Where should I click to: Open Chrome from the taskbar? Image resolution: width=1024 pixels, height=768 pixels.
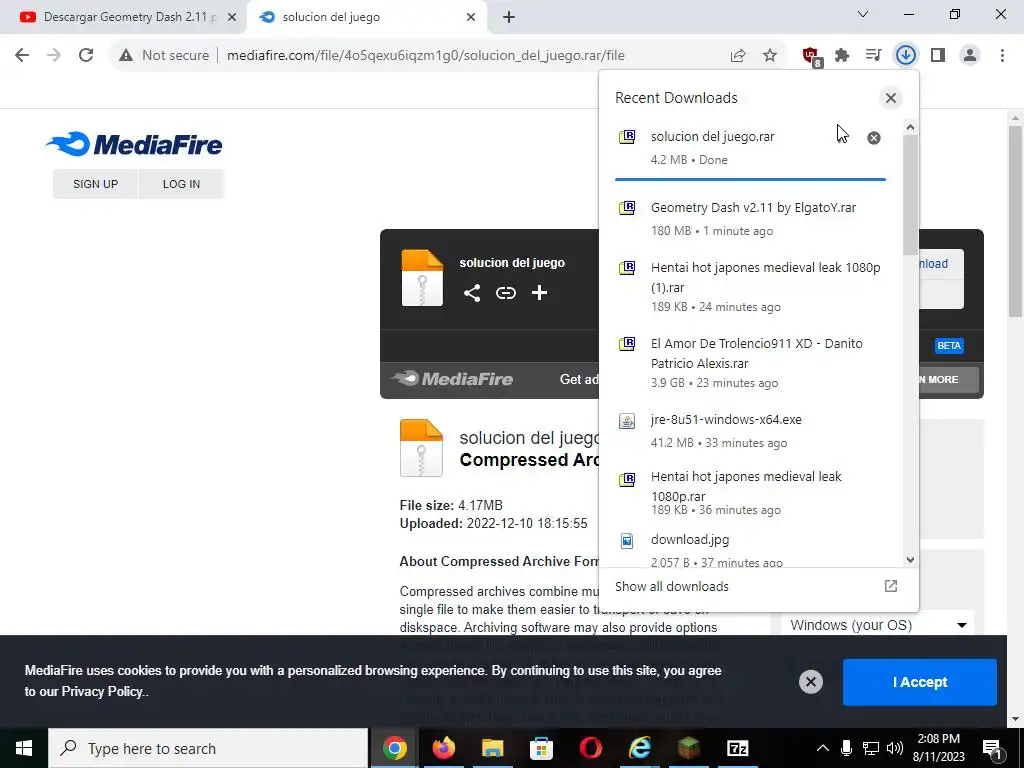pyautogui.click(x=394, y=748)
